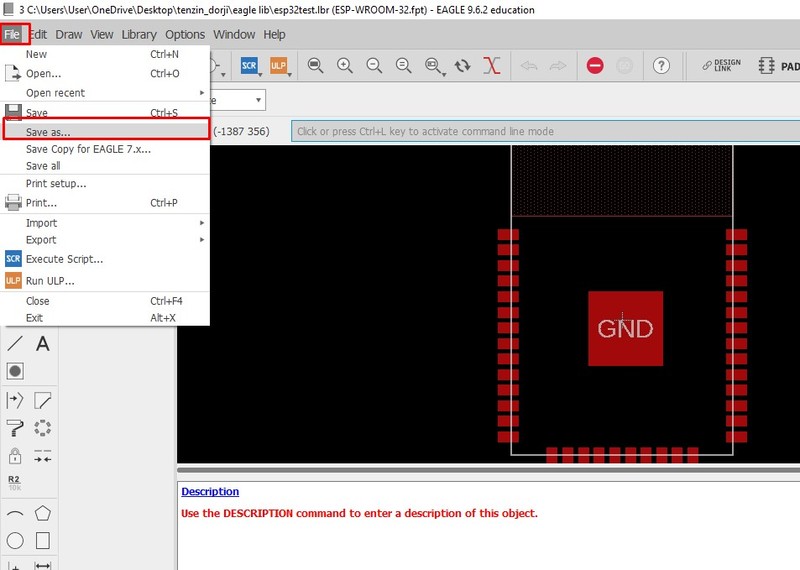
Task: Expand the Export submenu
Action: tap(105, 240)
